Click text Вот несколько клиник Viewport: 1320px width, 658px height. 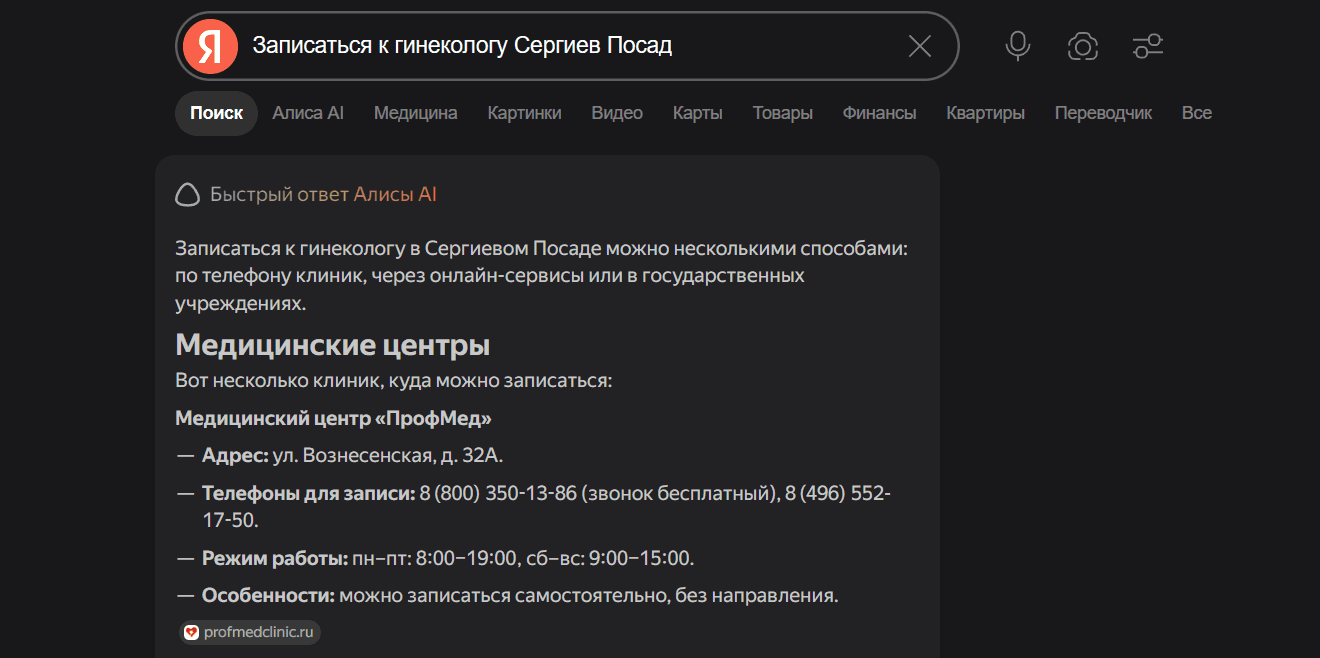pos(275,381)
